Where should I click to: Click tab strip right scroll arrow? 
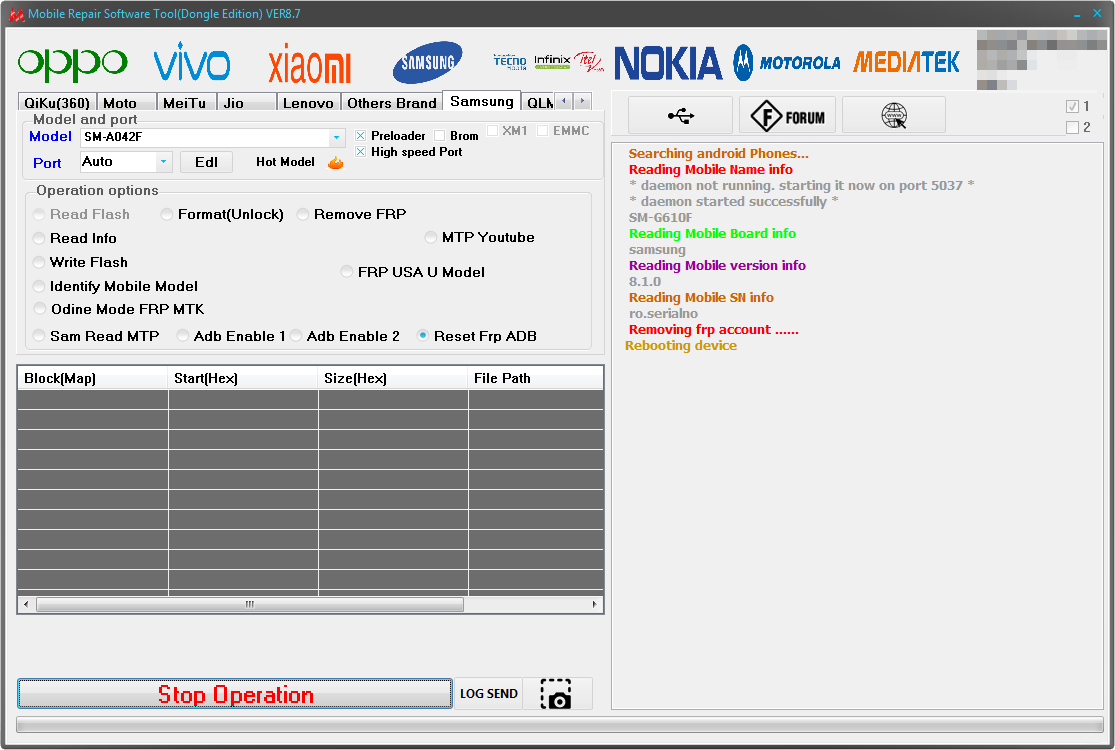pyautogui.click(x=582, y=101)
